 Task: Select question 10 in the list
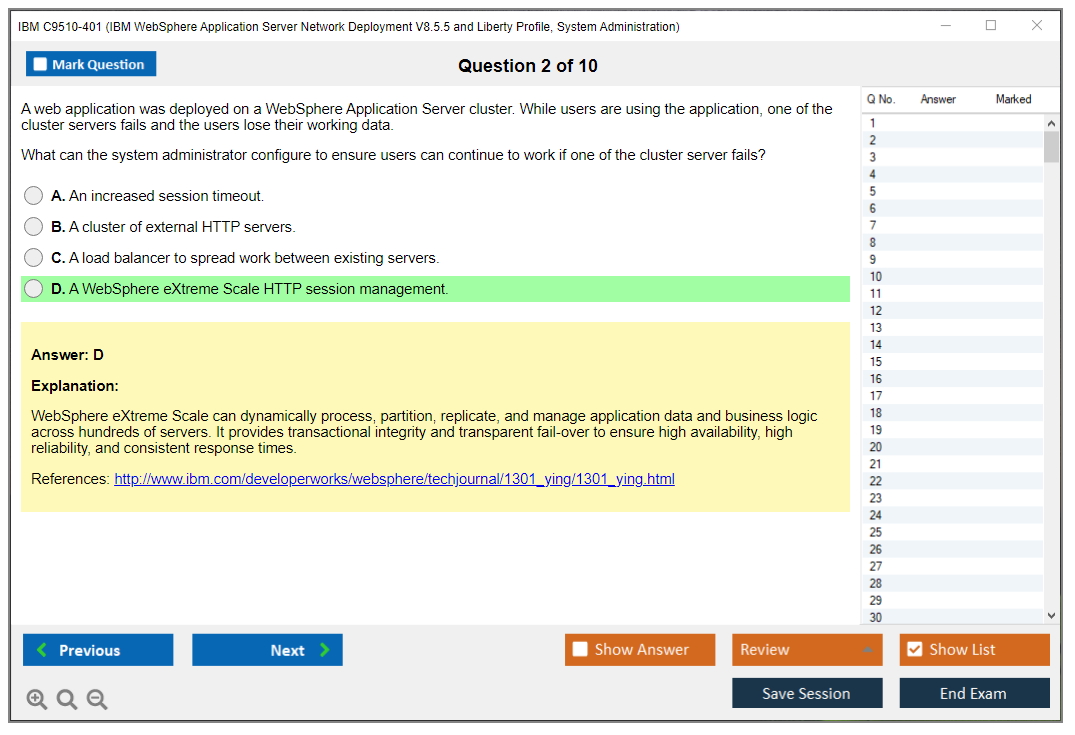click(x=876, y=276)
